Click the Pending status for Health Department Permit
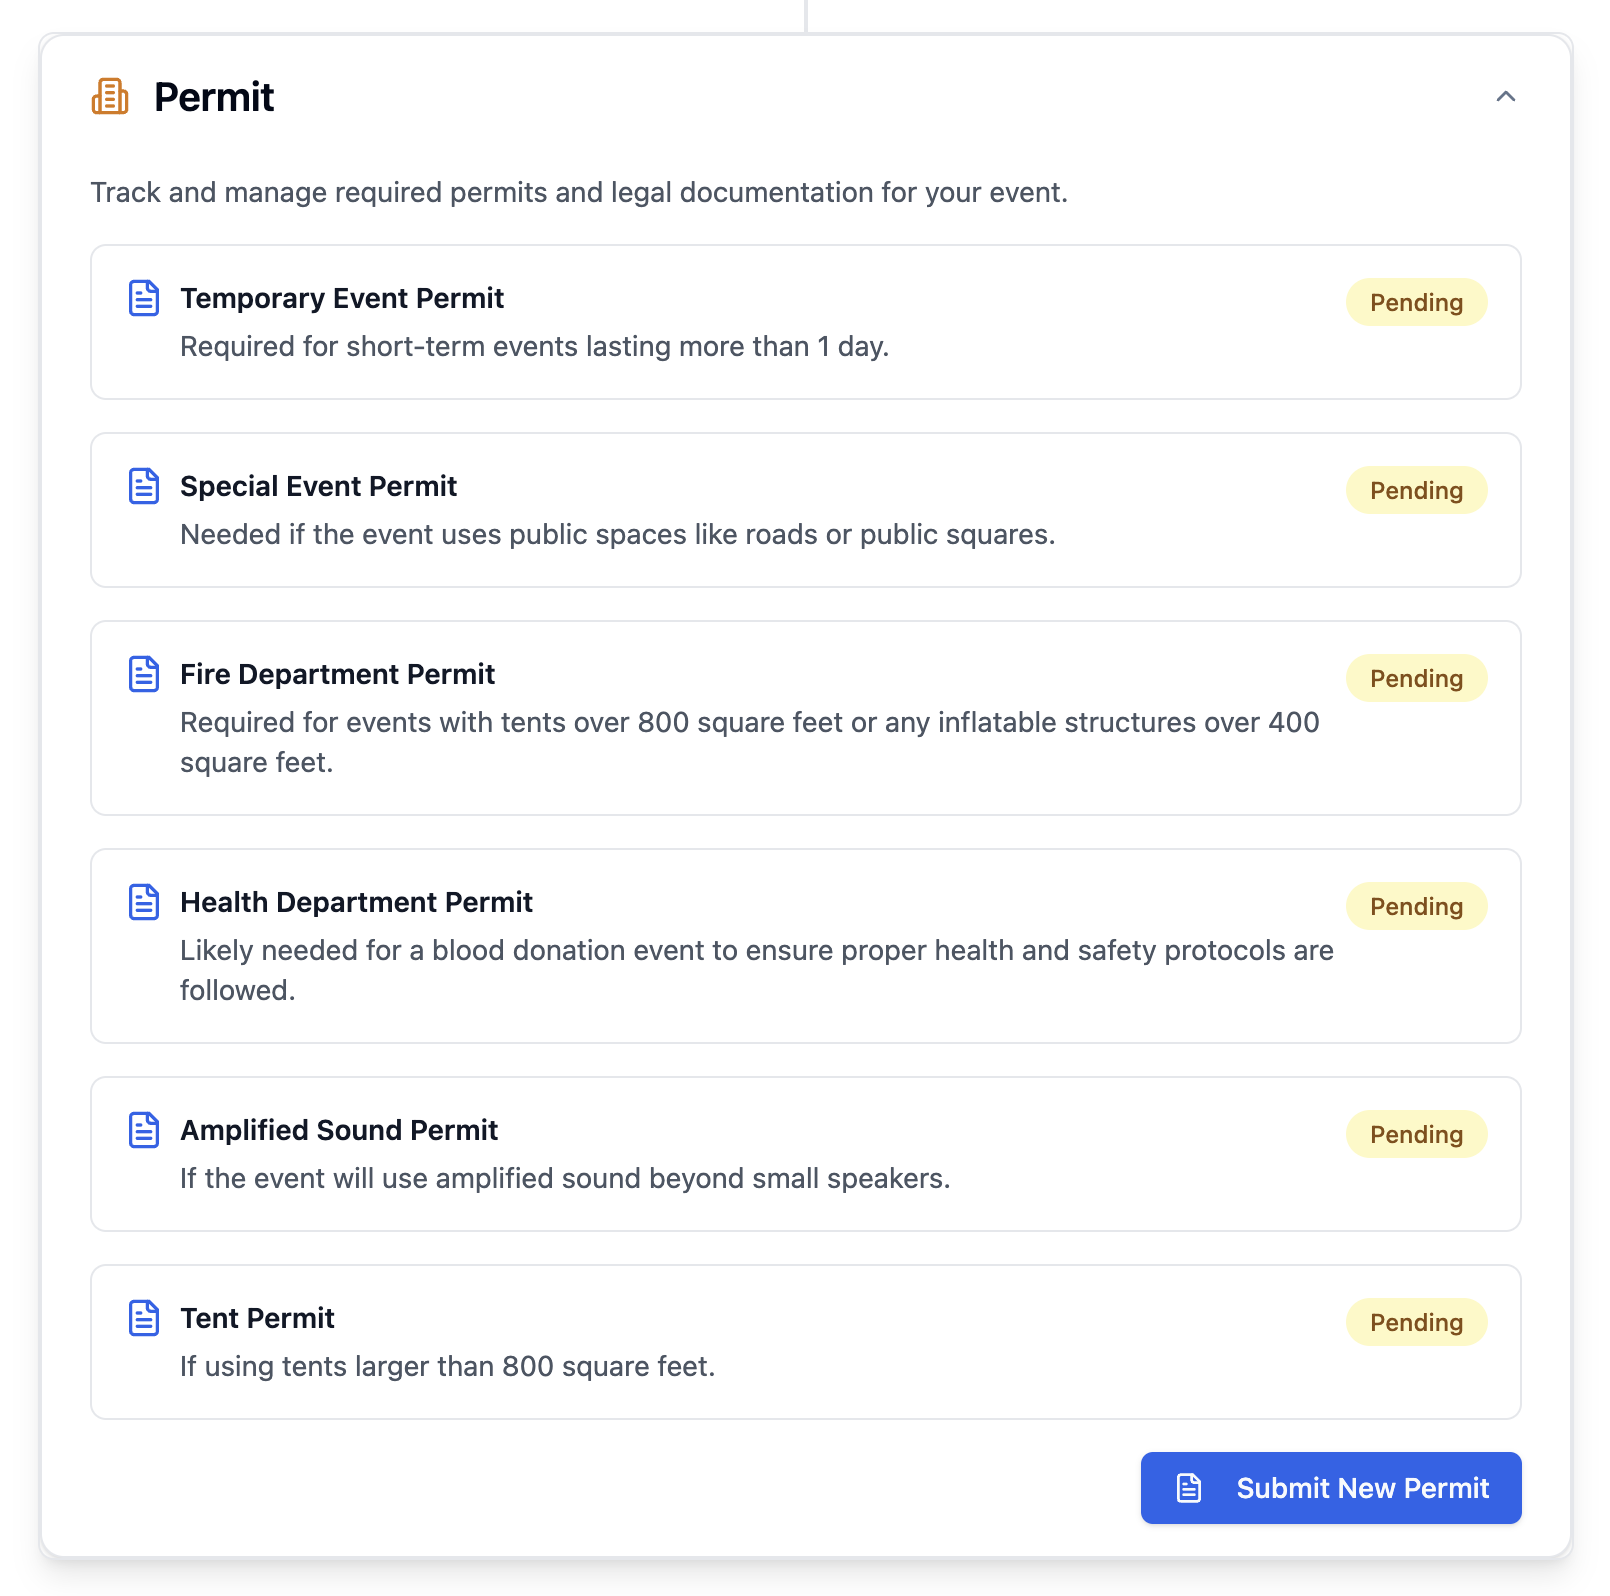The width and height of the screenshot is (1610, 1596). point(1416,906)
